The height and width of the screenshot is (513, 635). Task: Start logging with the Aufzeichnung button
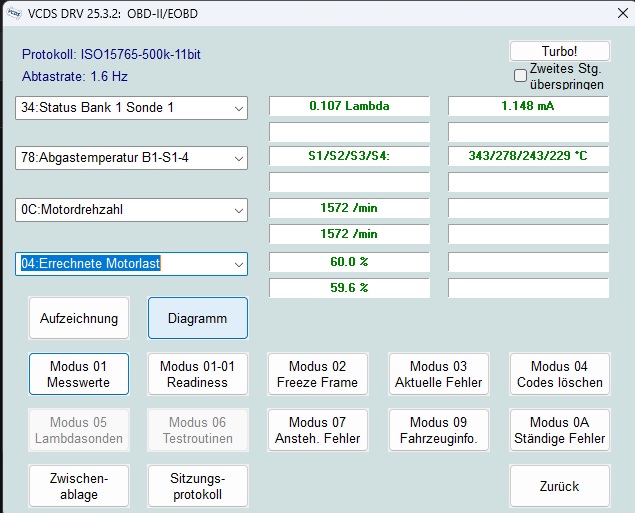(x=79, y=319)
